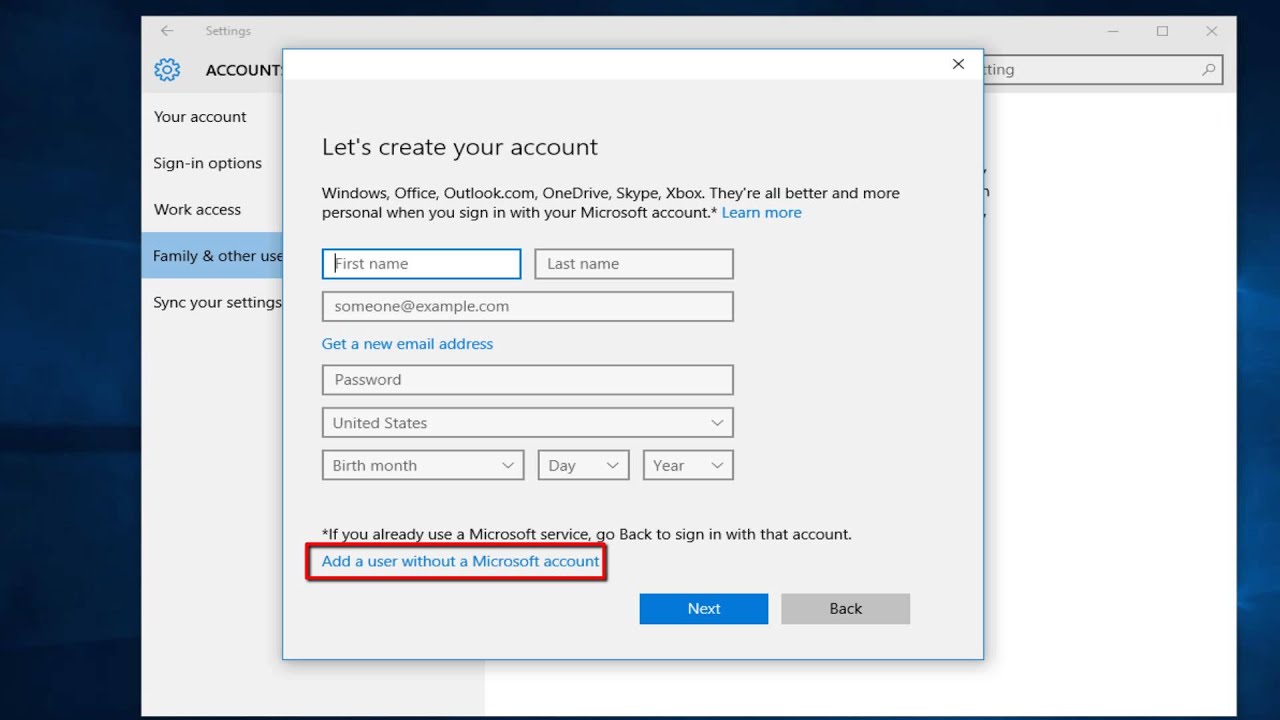
Task: Open the Year dropdown
Action: pos(688,466)
